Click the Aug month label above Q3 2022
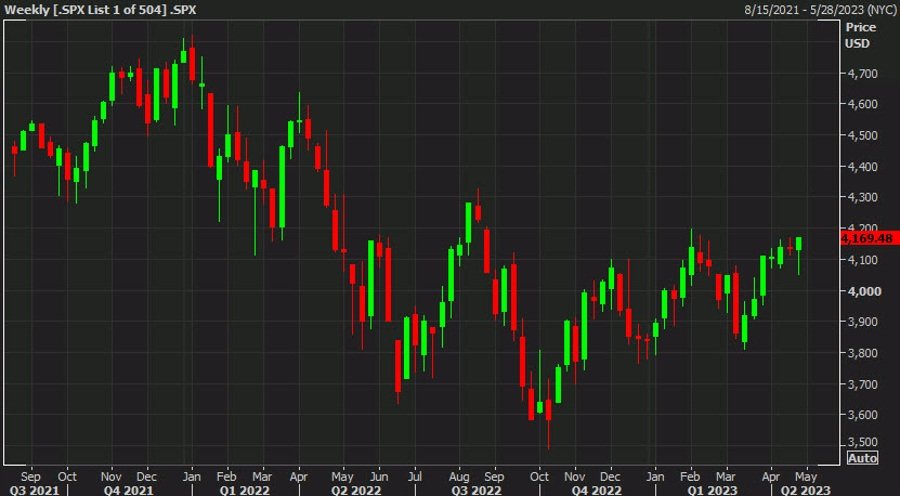 (x=459, y=475)
